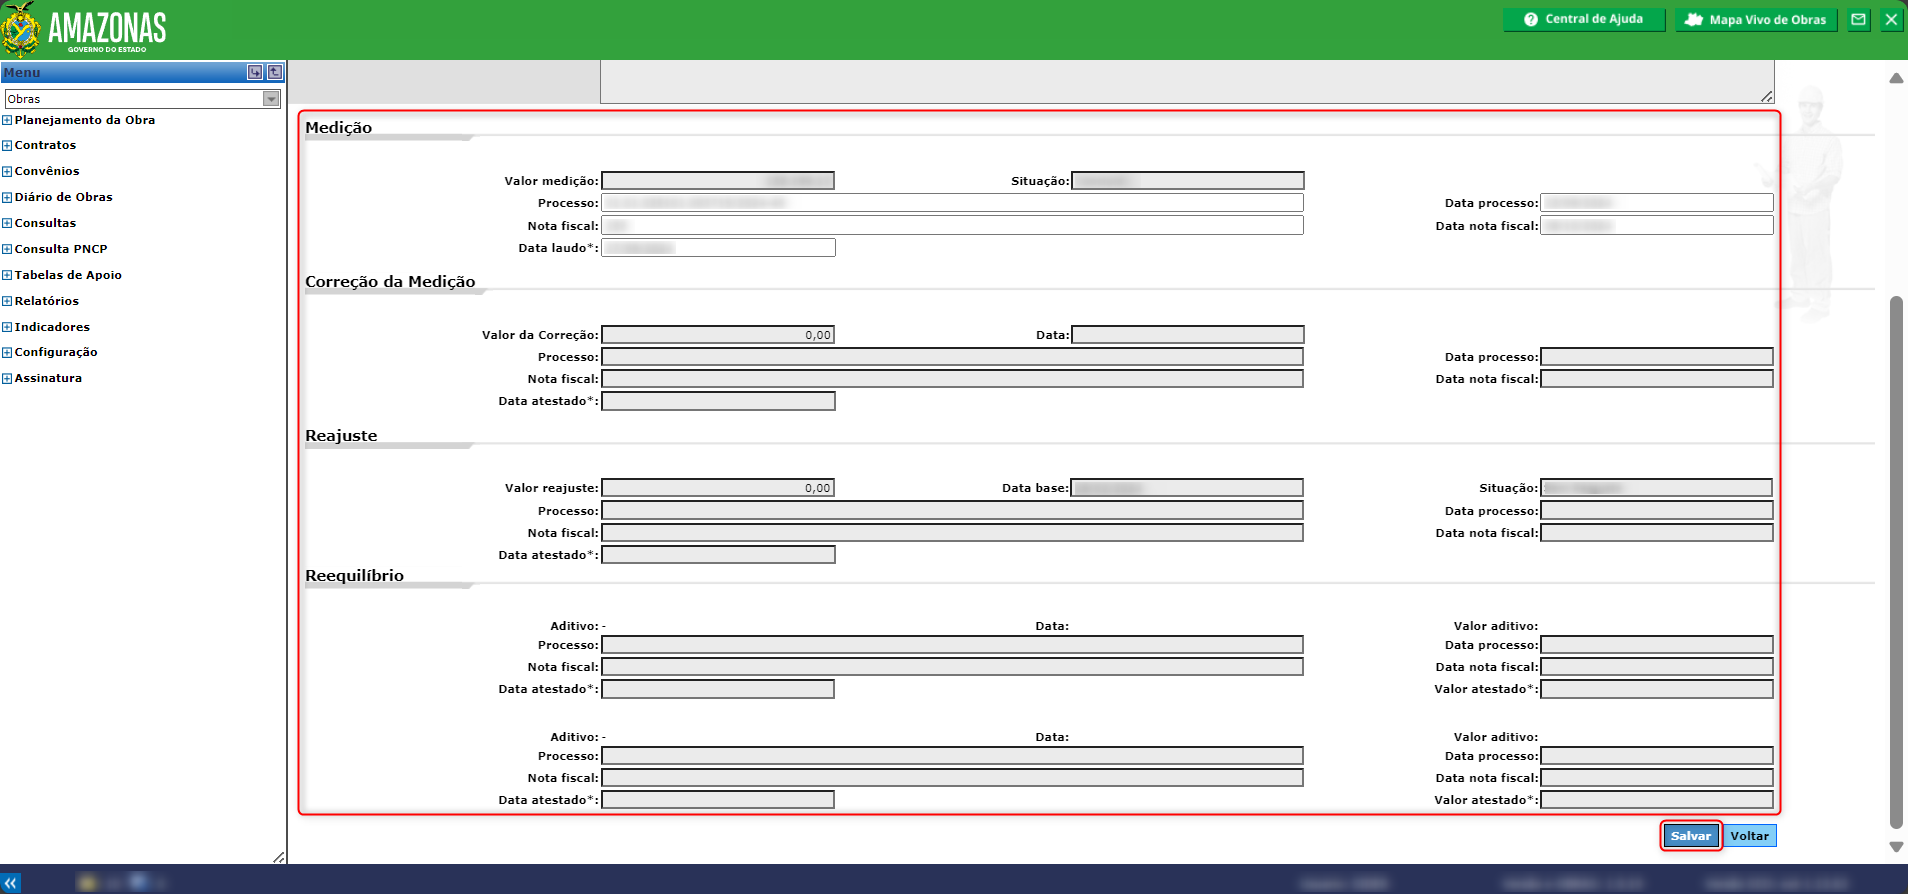Click the first Reequilíbrio Processo field
The image size is (1908, 894).
[952, 645]
